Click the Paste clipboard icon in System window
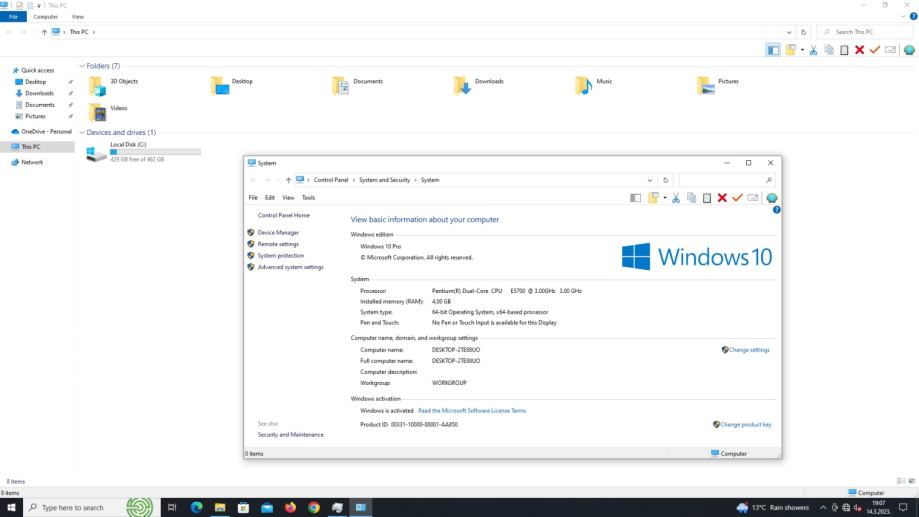 (x=706, y=198)
